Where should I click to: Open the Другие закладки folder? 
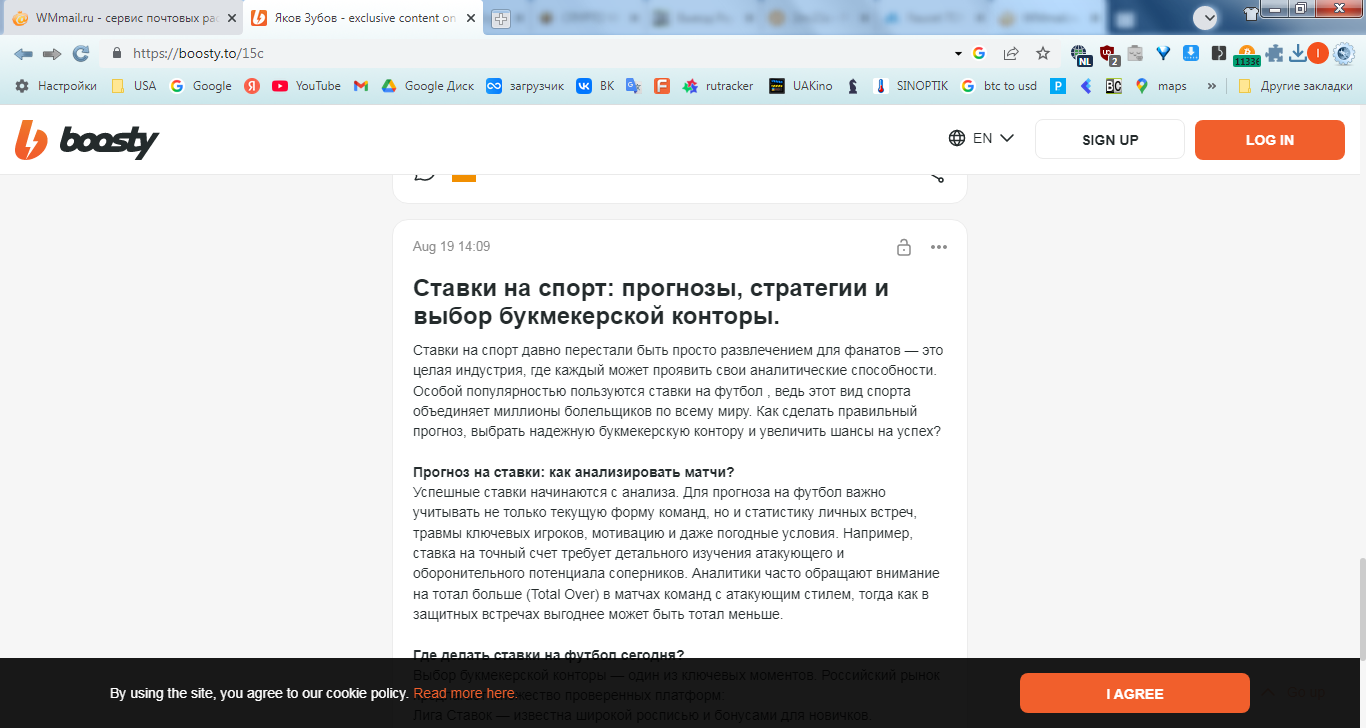point(1295,86)
